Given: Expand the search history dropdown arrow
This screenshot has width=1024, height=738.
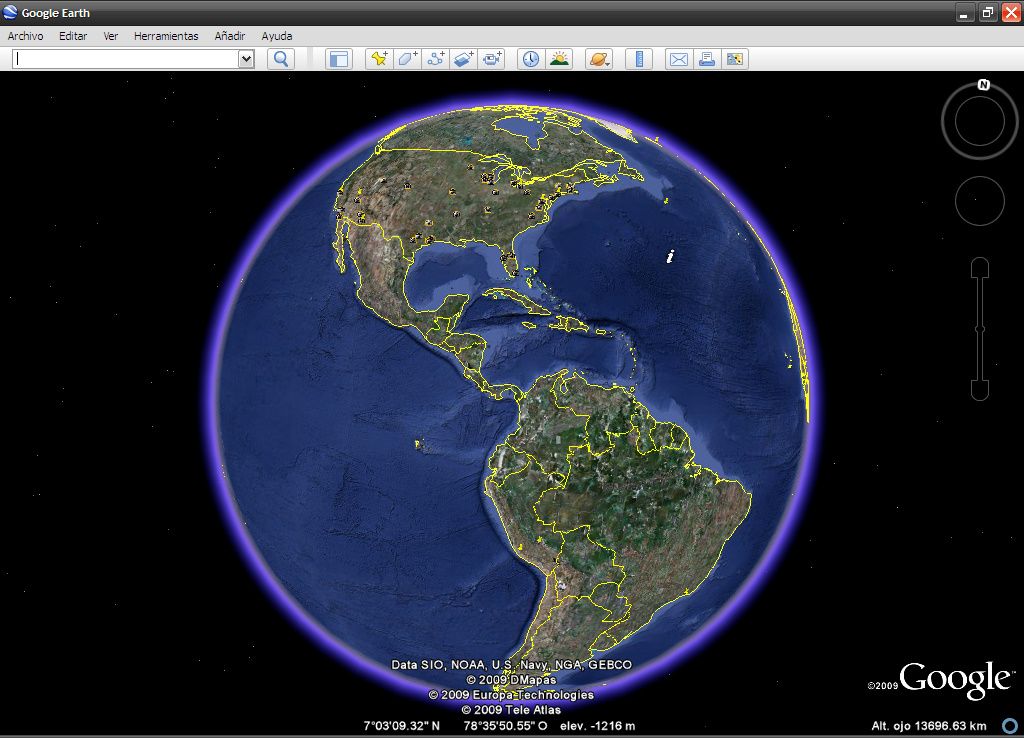Looking at the screenshot, I should pos(246,59).
